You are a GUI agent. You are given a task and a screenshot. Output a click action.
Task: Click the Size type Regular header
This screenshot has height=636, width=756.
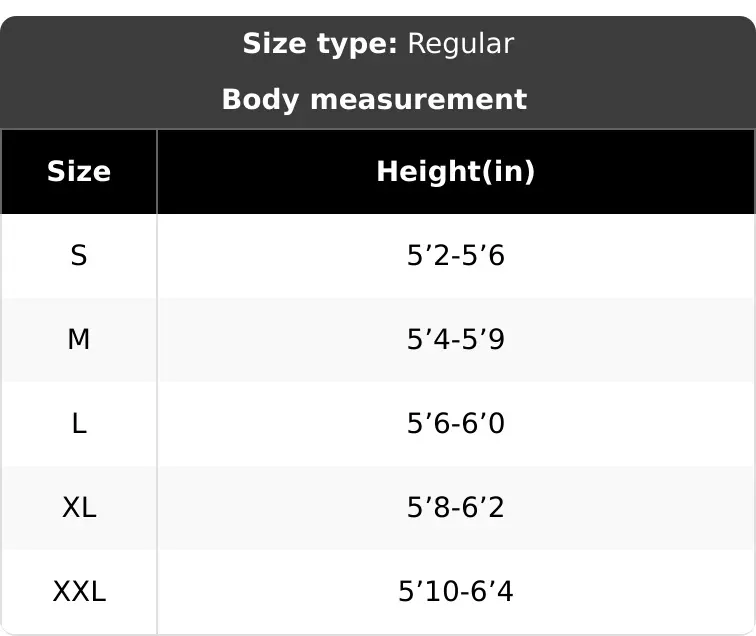click(x=378, y=44)
